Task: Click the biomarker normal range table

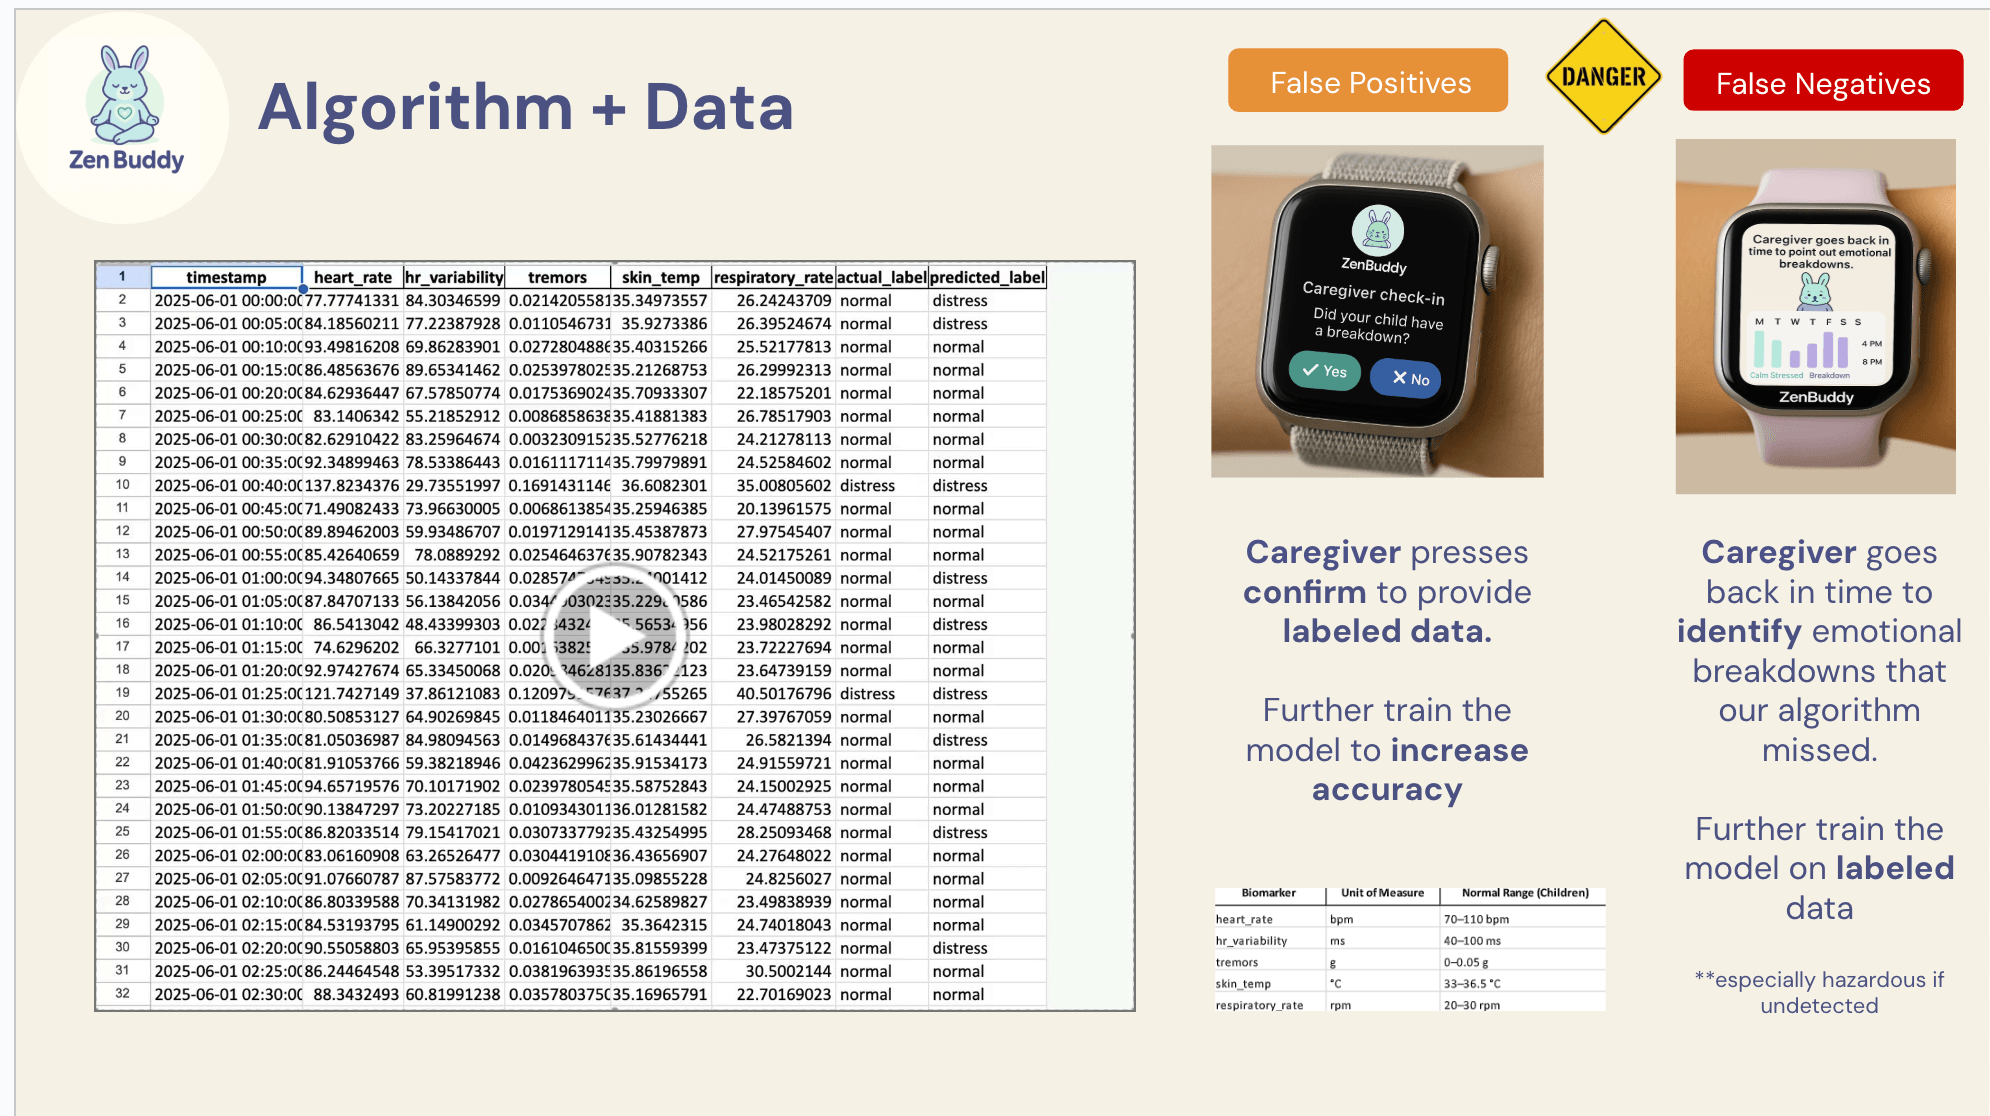Action: coord(1409,949)
